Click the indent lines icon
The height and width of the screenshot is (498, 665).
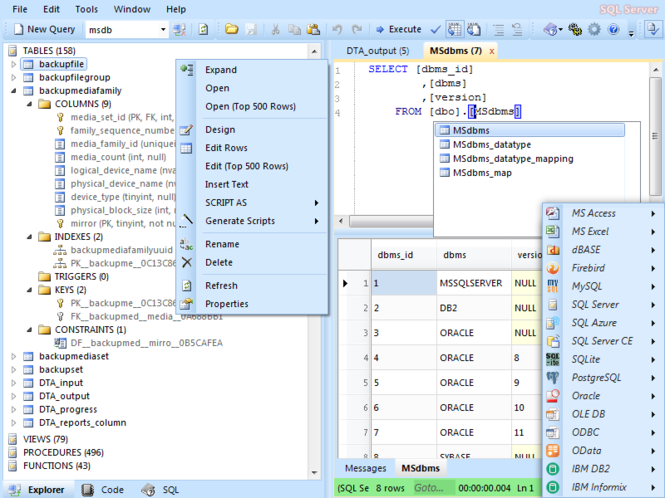tap(498, 29)
